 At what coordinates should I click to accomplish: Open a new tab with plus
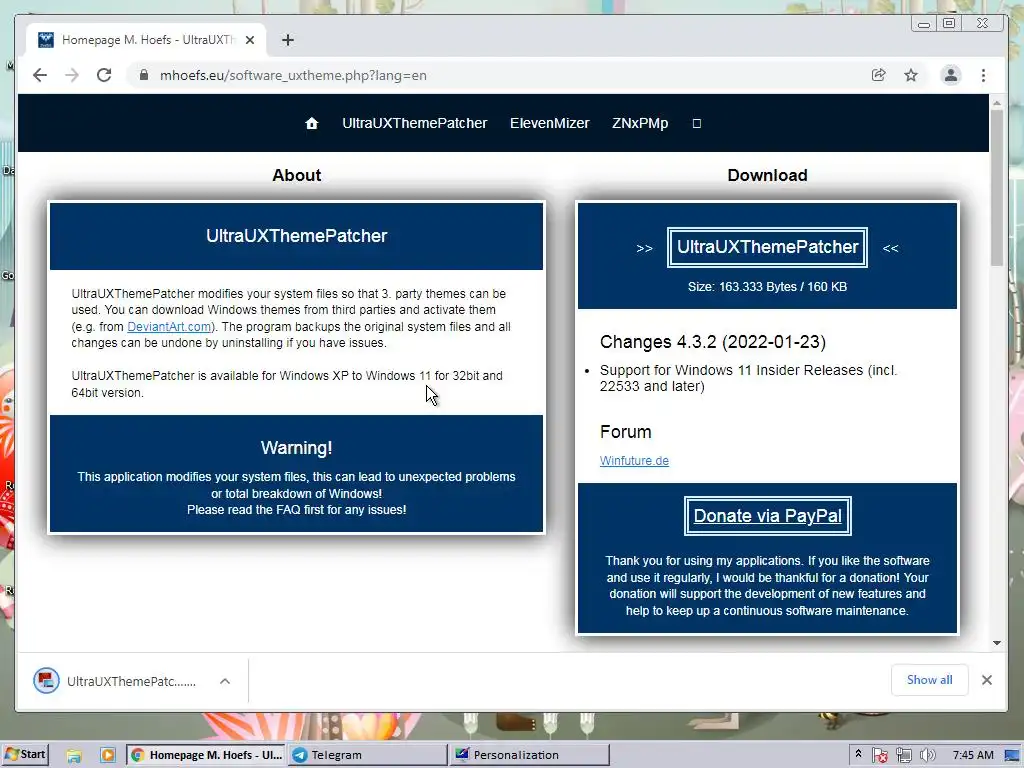288,40
